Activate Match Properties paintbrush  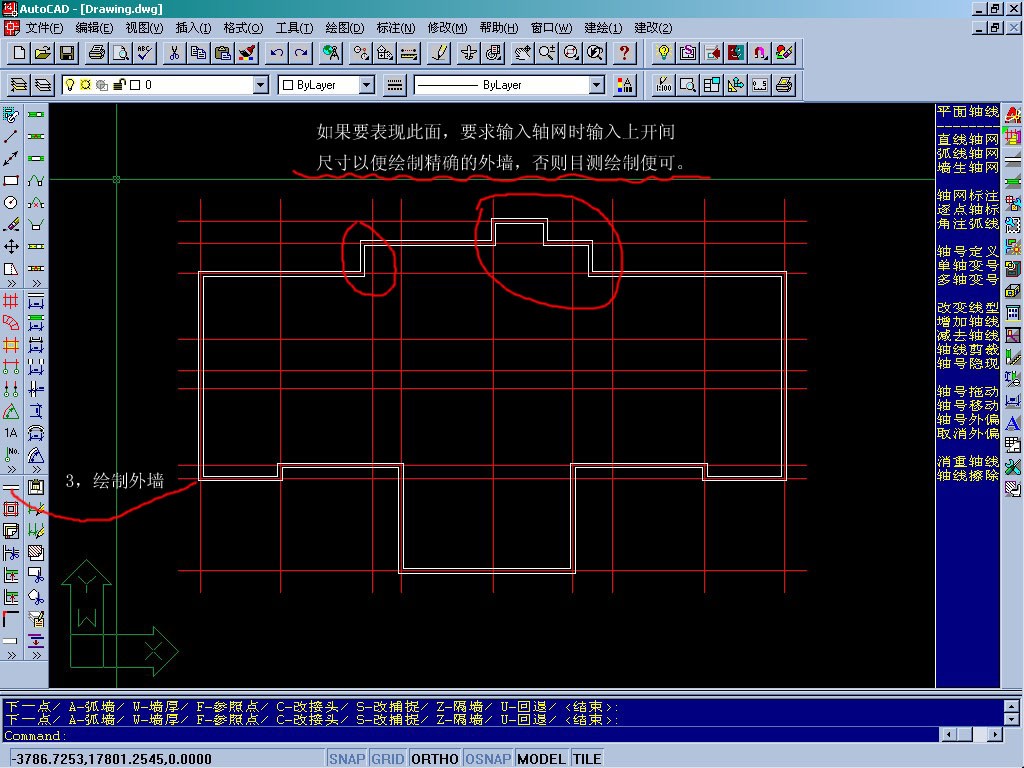tap(248, 53)
